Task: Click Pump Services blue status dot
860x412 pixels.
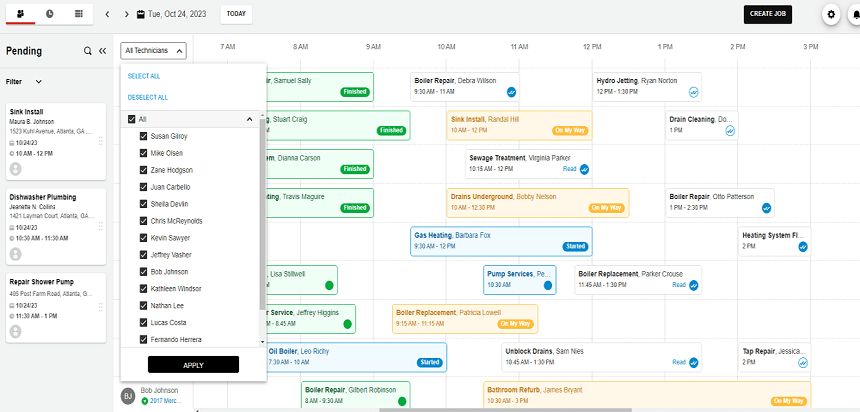Action: pos(548,285)
